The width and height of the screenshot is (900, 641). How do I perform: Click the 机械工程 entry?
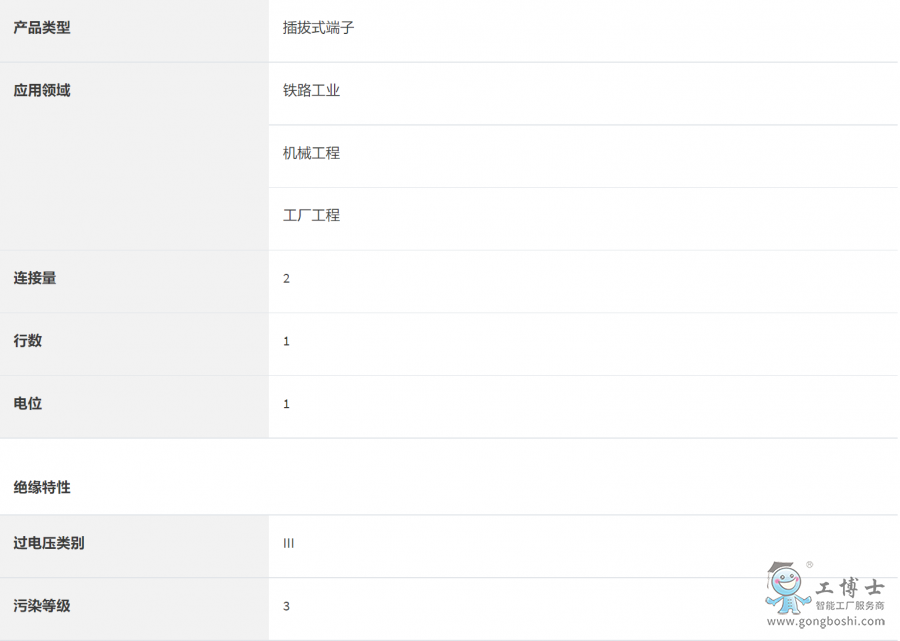click(x=311, y=153)
